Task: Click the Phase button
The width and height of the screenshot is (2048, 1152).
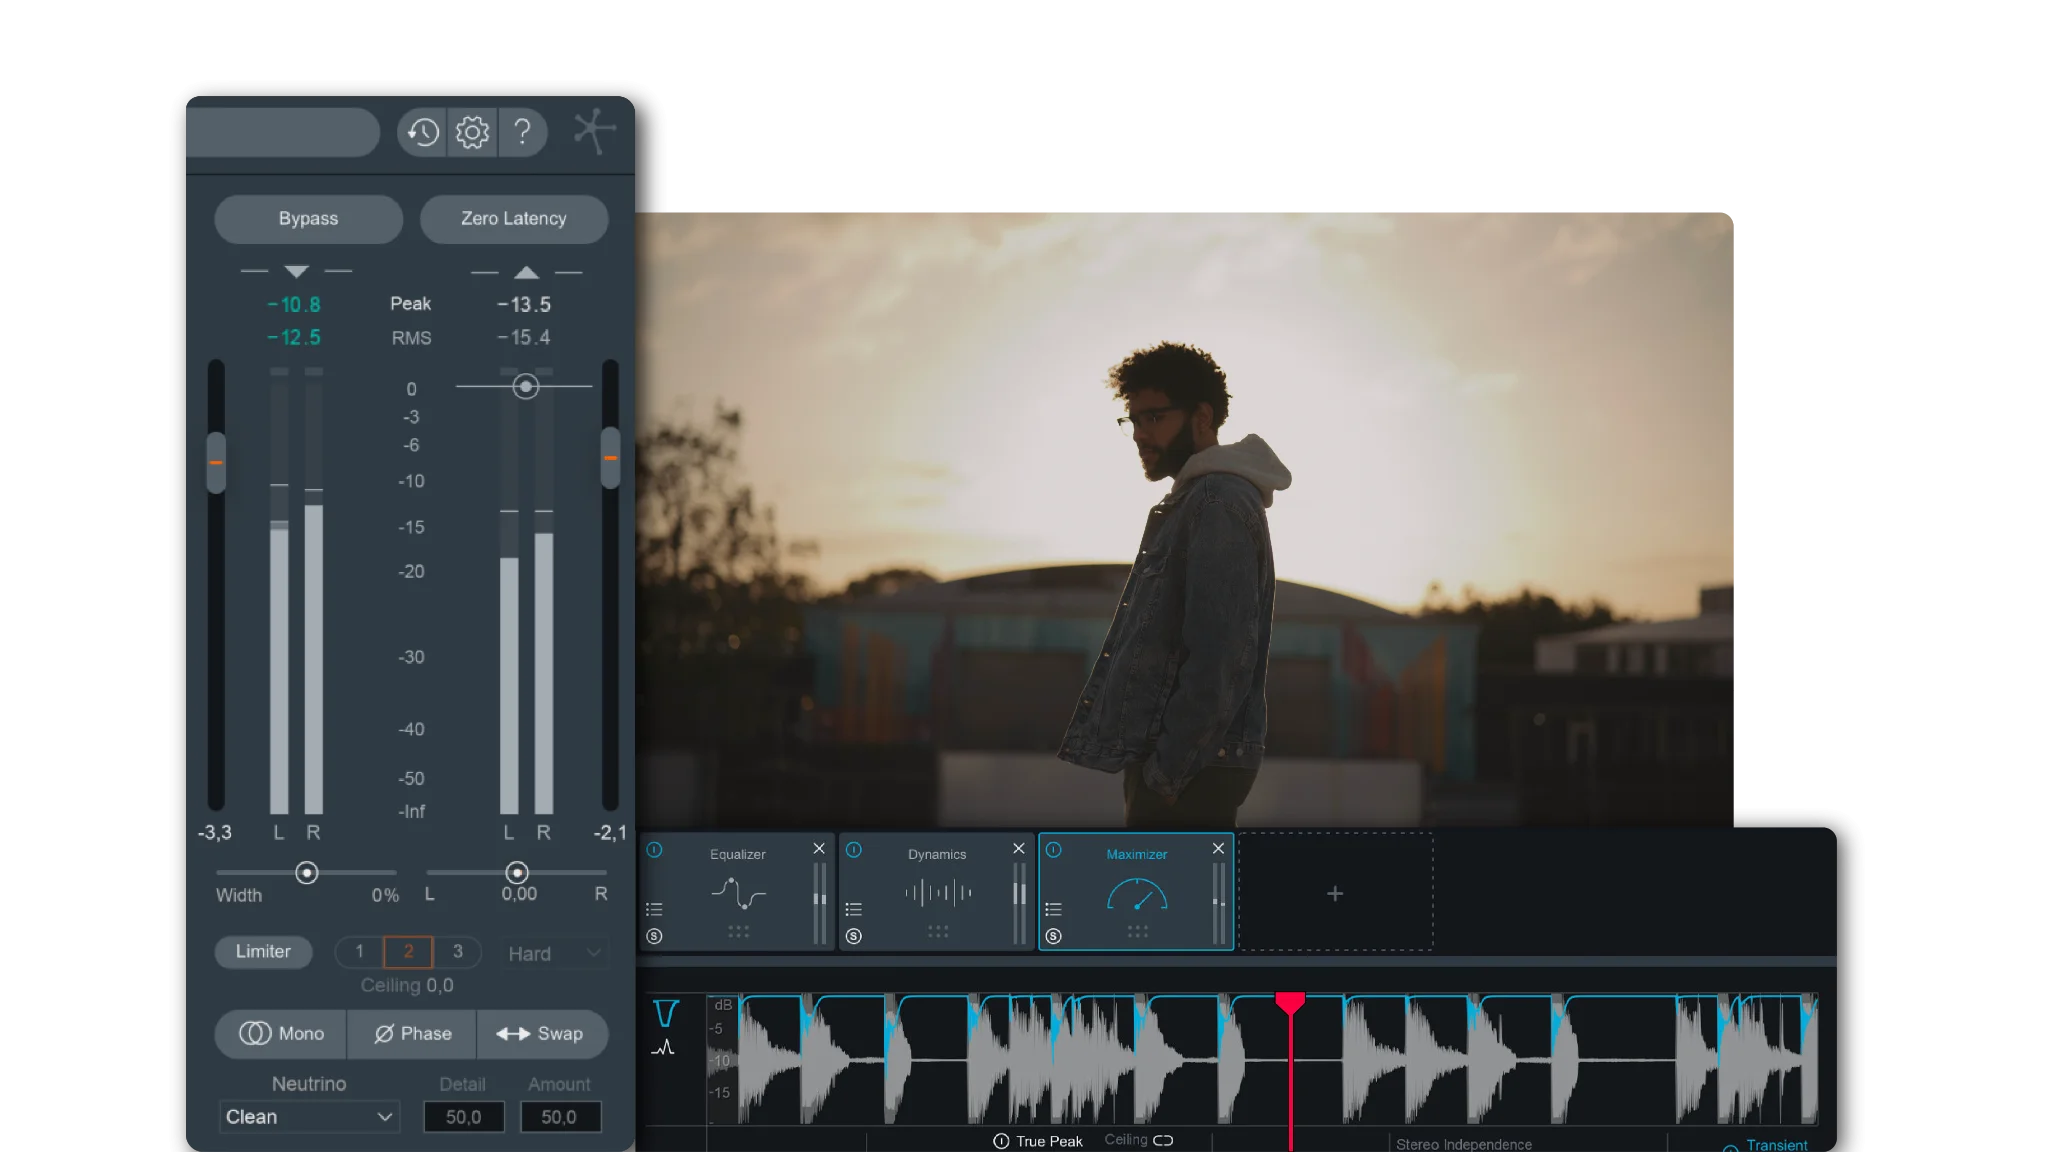Action: coord(412,1034)
